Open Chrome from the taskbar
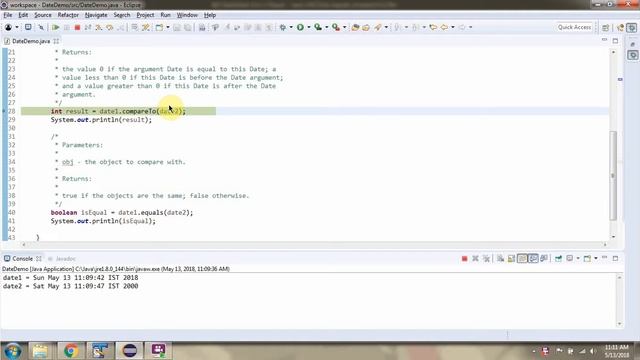Screen dimensions: 640x360 [71, 351]
